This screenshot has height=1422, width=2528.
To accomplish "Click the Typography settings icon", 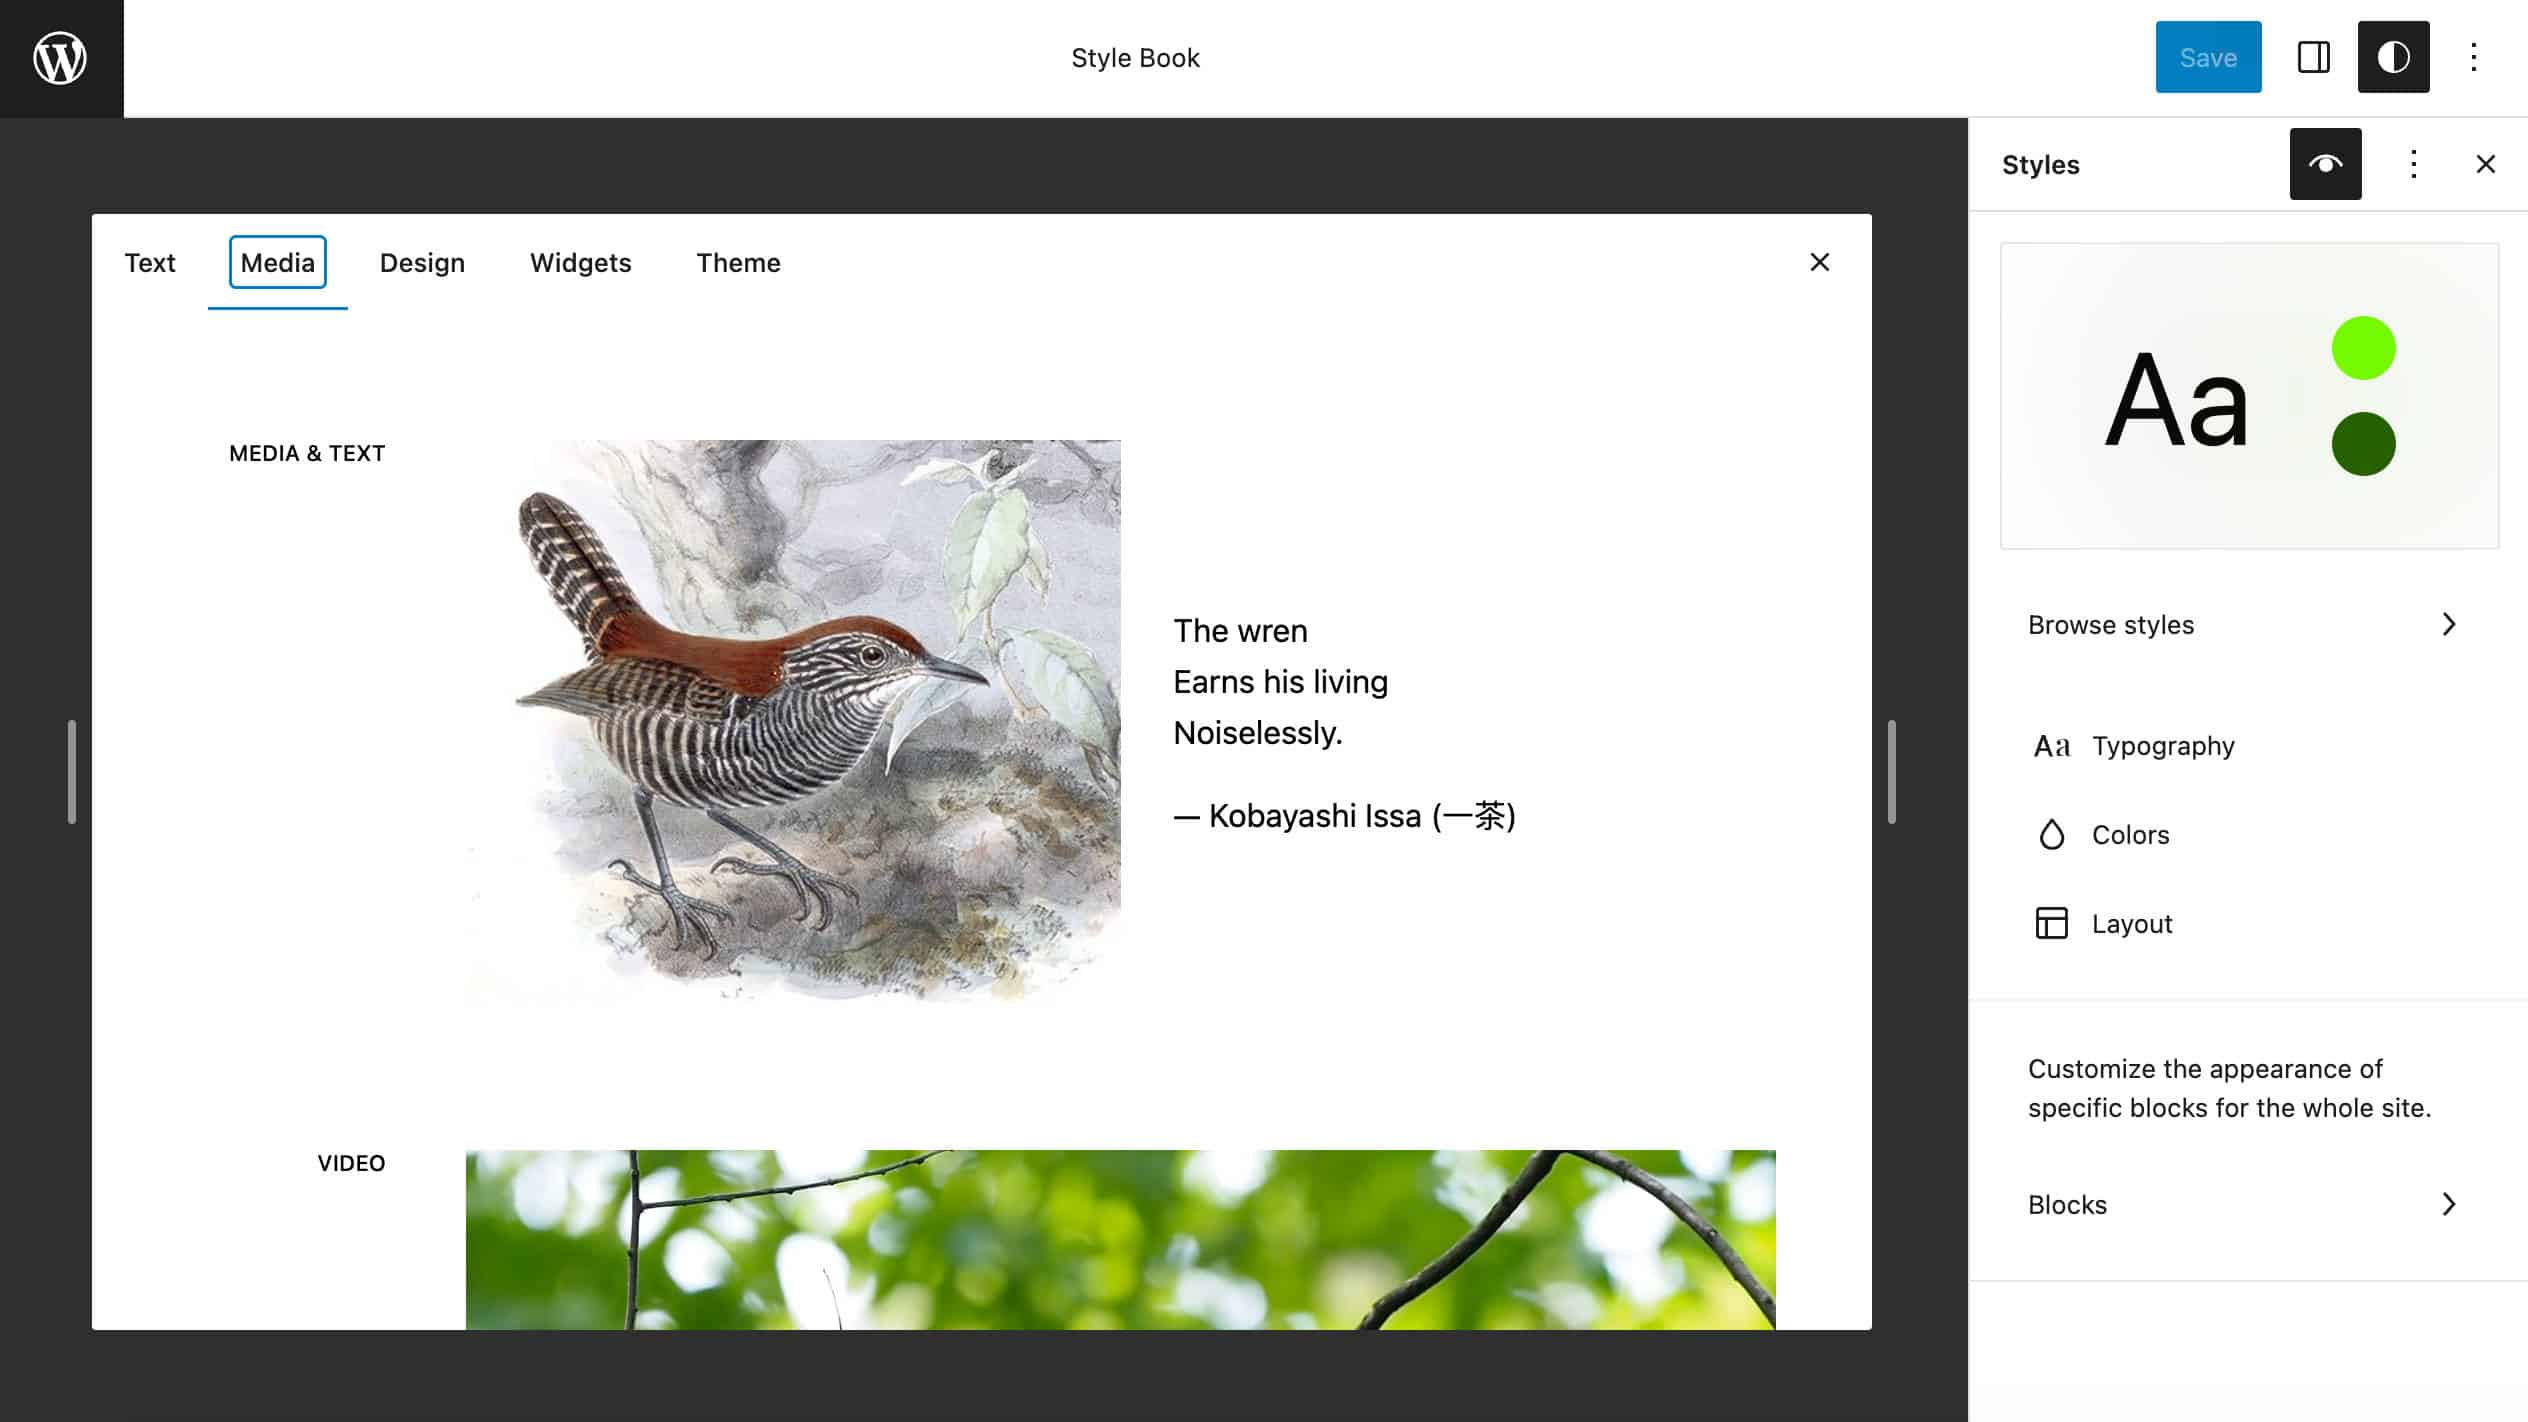I will pos(2051,745).
